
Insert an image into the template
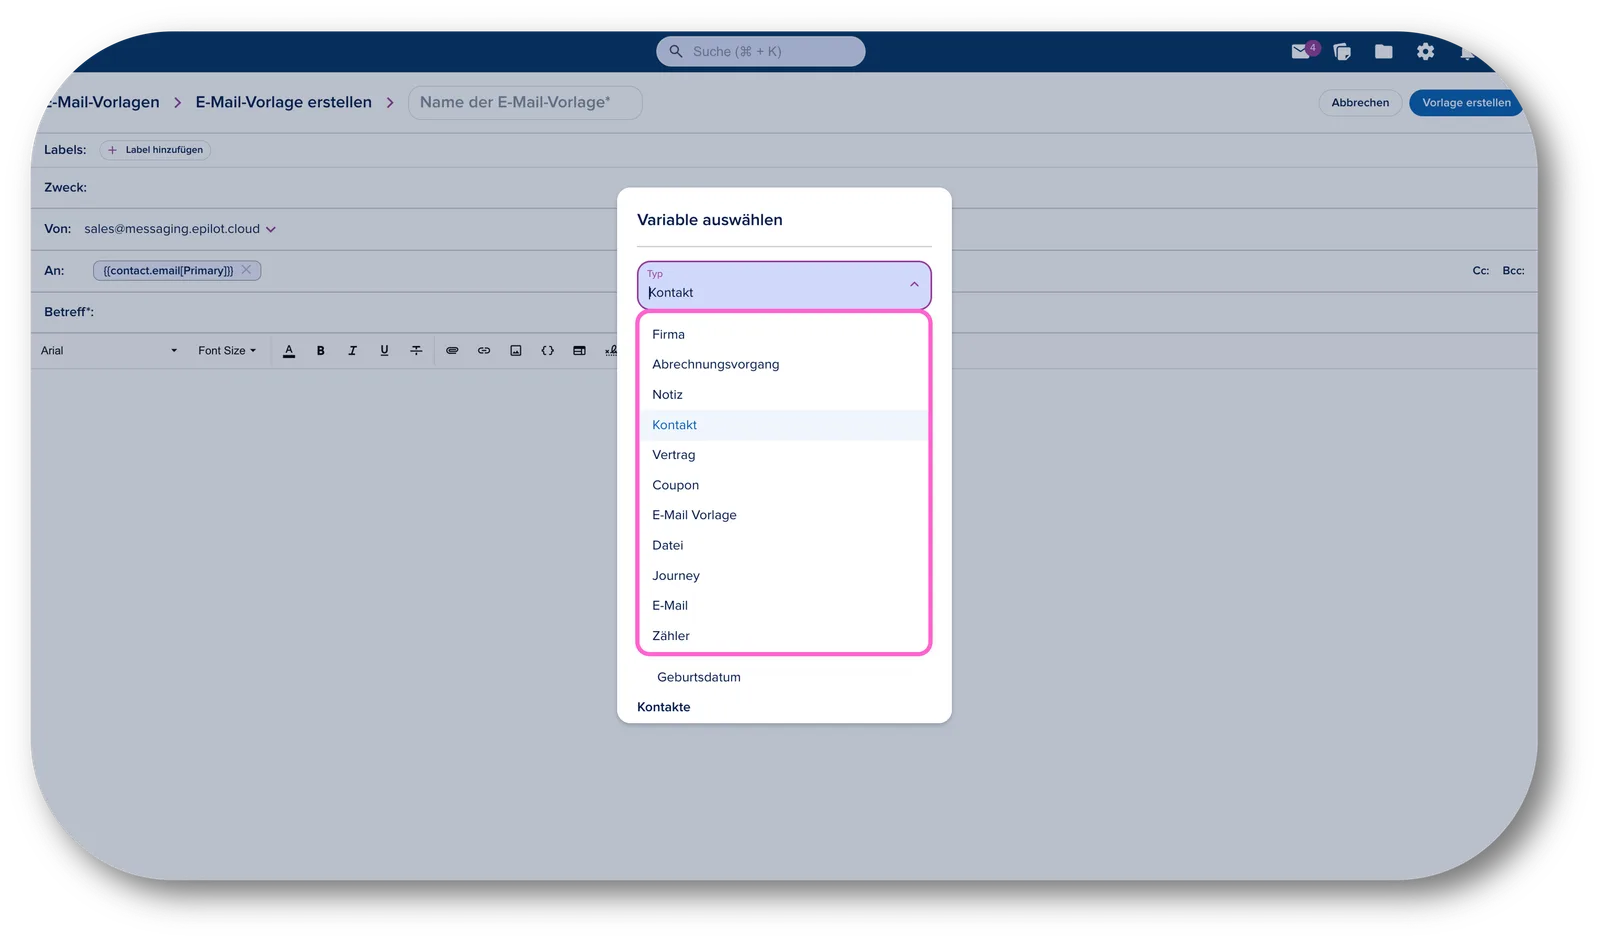click(516, 351)
